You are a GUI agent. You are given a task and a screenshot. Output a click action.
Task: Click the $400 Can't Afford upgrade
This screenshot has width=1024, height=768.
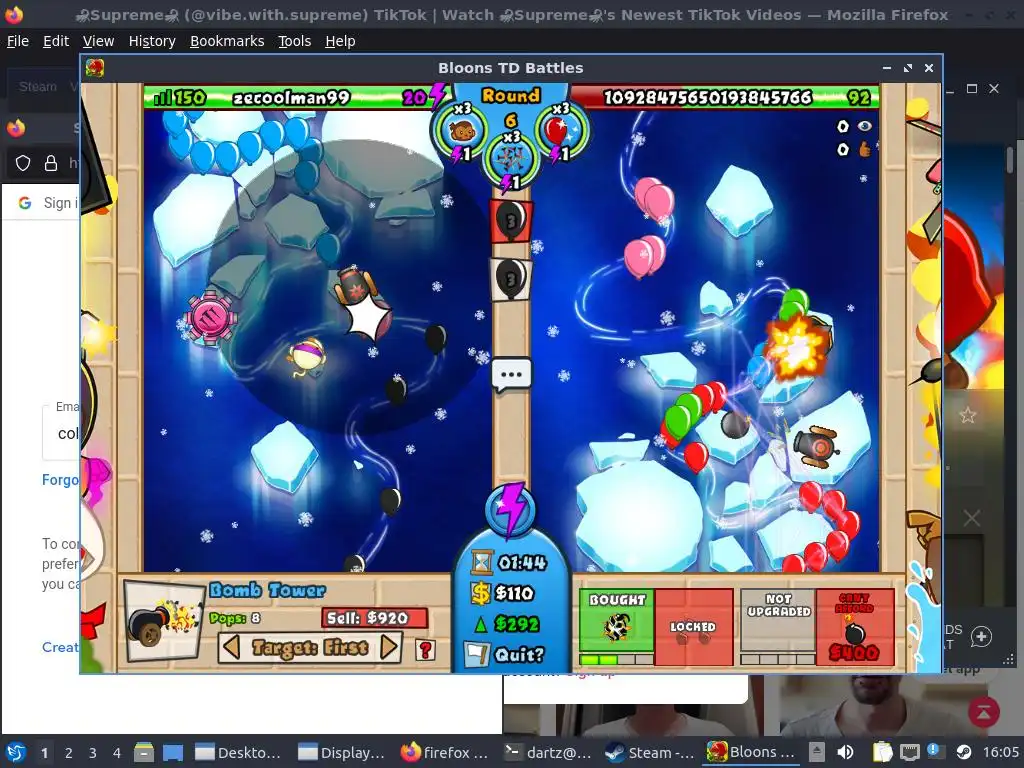pyautogui.click(x=855, y=627)
